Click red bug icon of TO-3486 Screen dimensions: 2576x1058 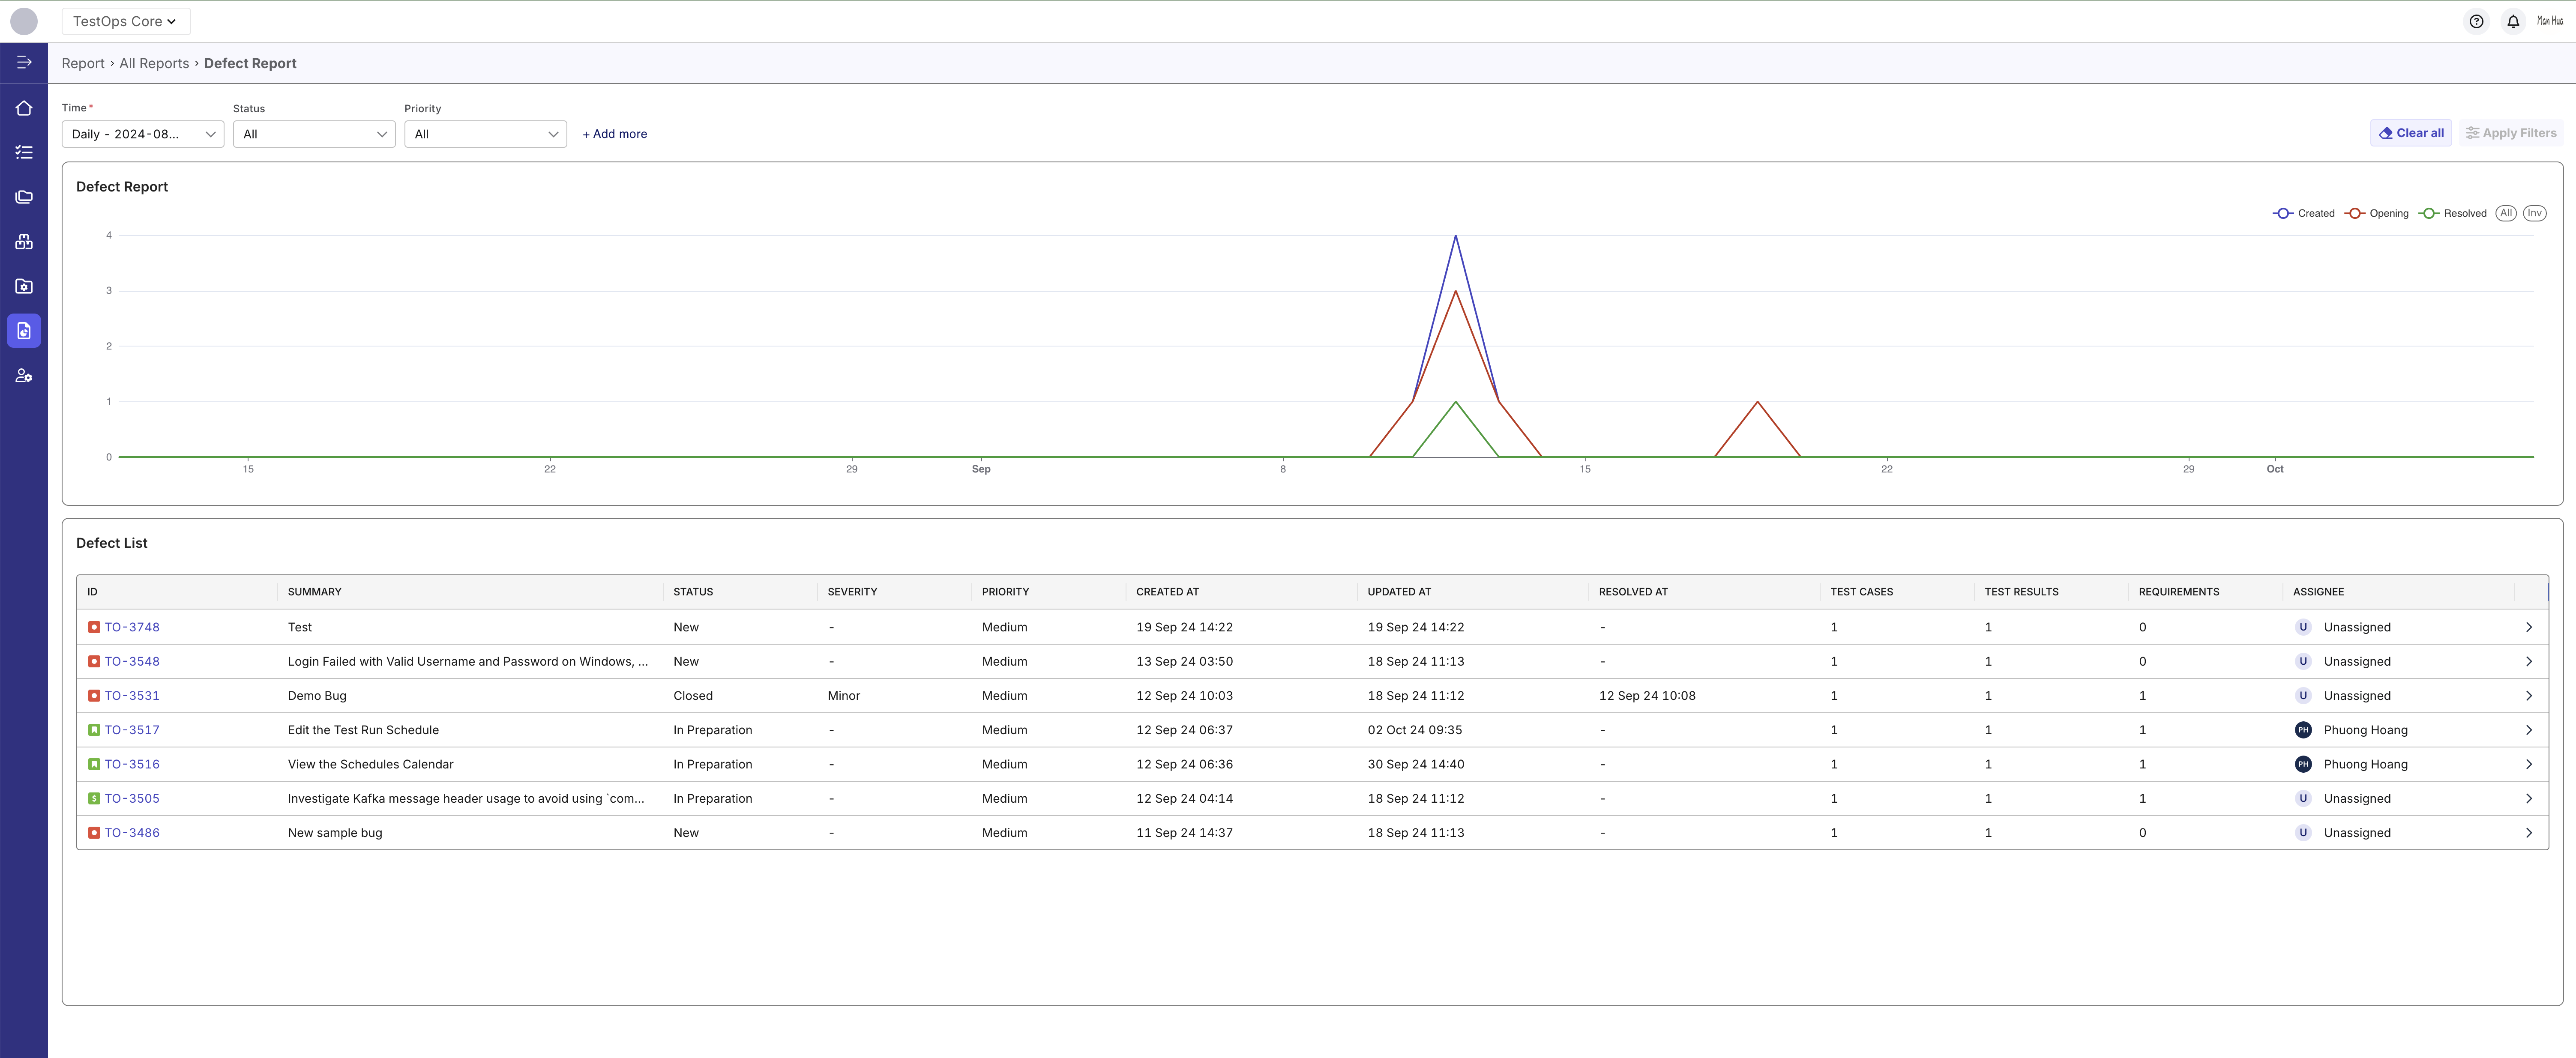94,833
